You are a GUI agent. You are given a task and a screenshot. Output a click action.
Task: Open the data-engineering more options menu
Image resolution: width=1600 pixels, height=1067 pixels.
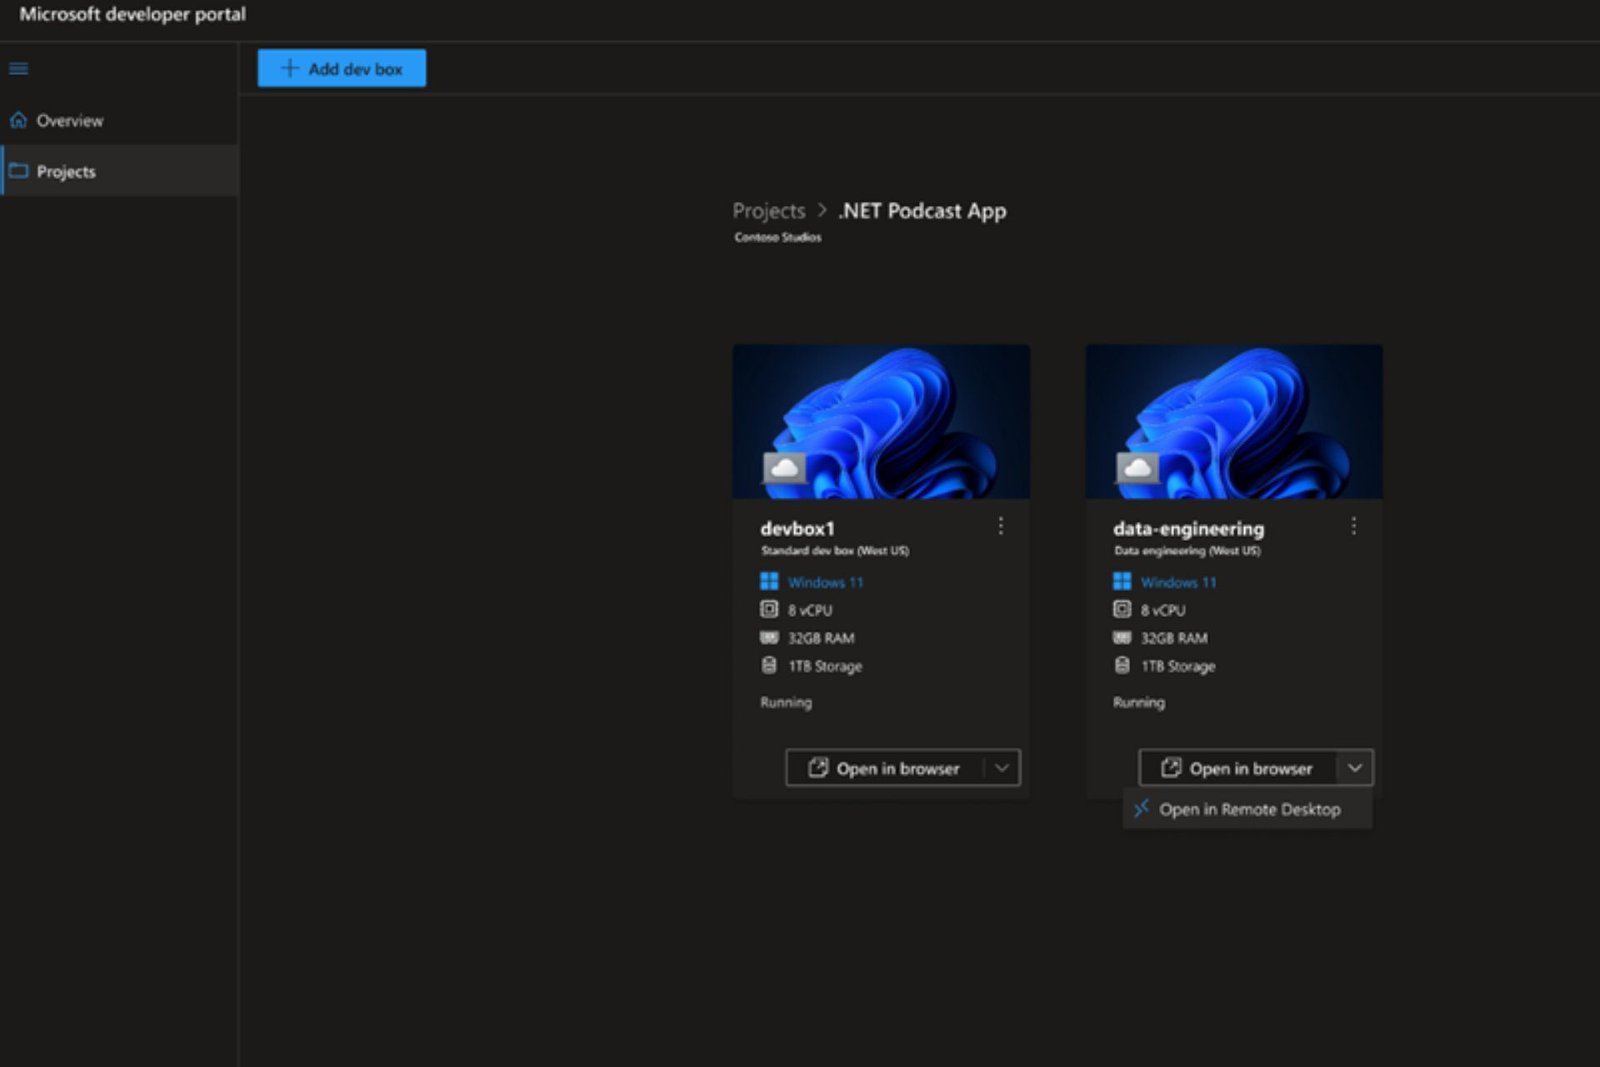1354,526
